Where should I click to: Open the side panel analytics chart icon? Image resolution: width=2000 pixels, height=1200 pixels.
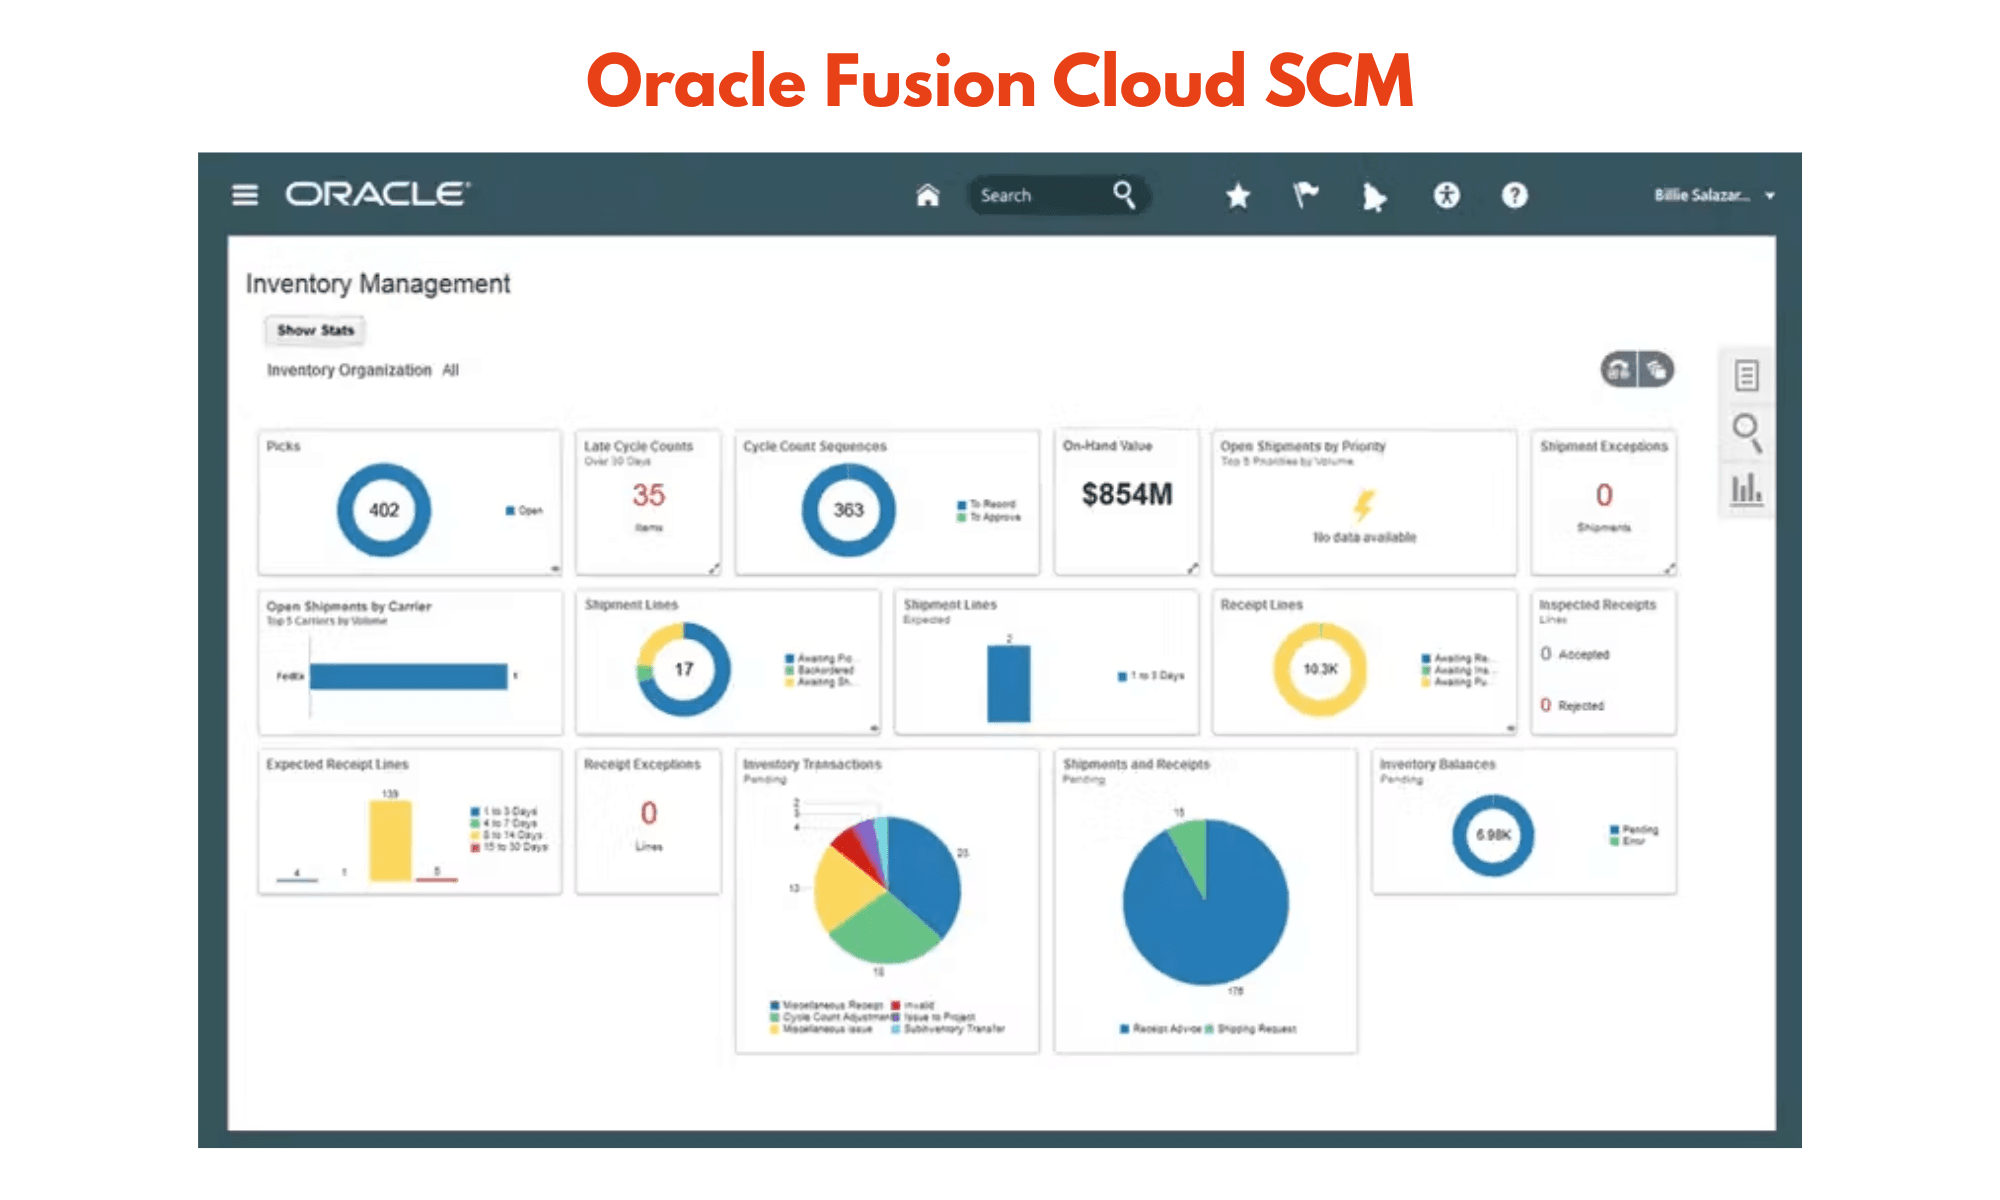coord(1746,490)
